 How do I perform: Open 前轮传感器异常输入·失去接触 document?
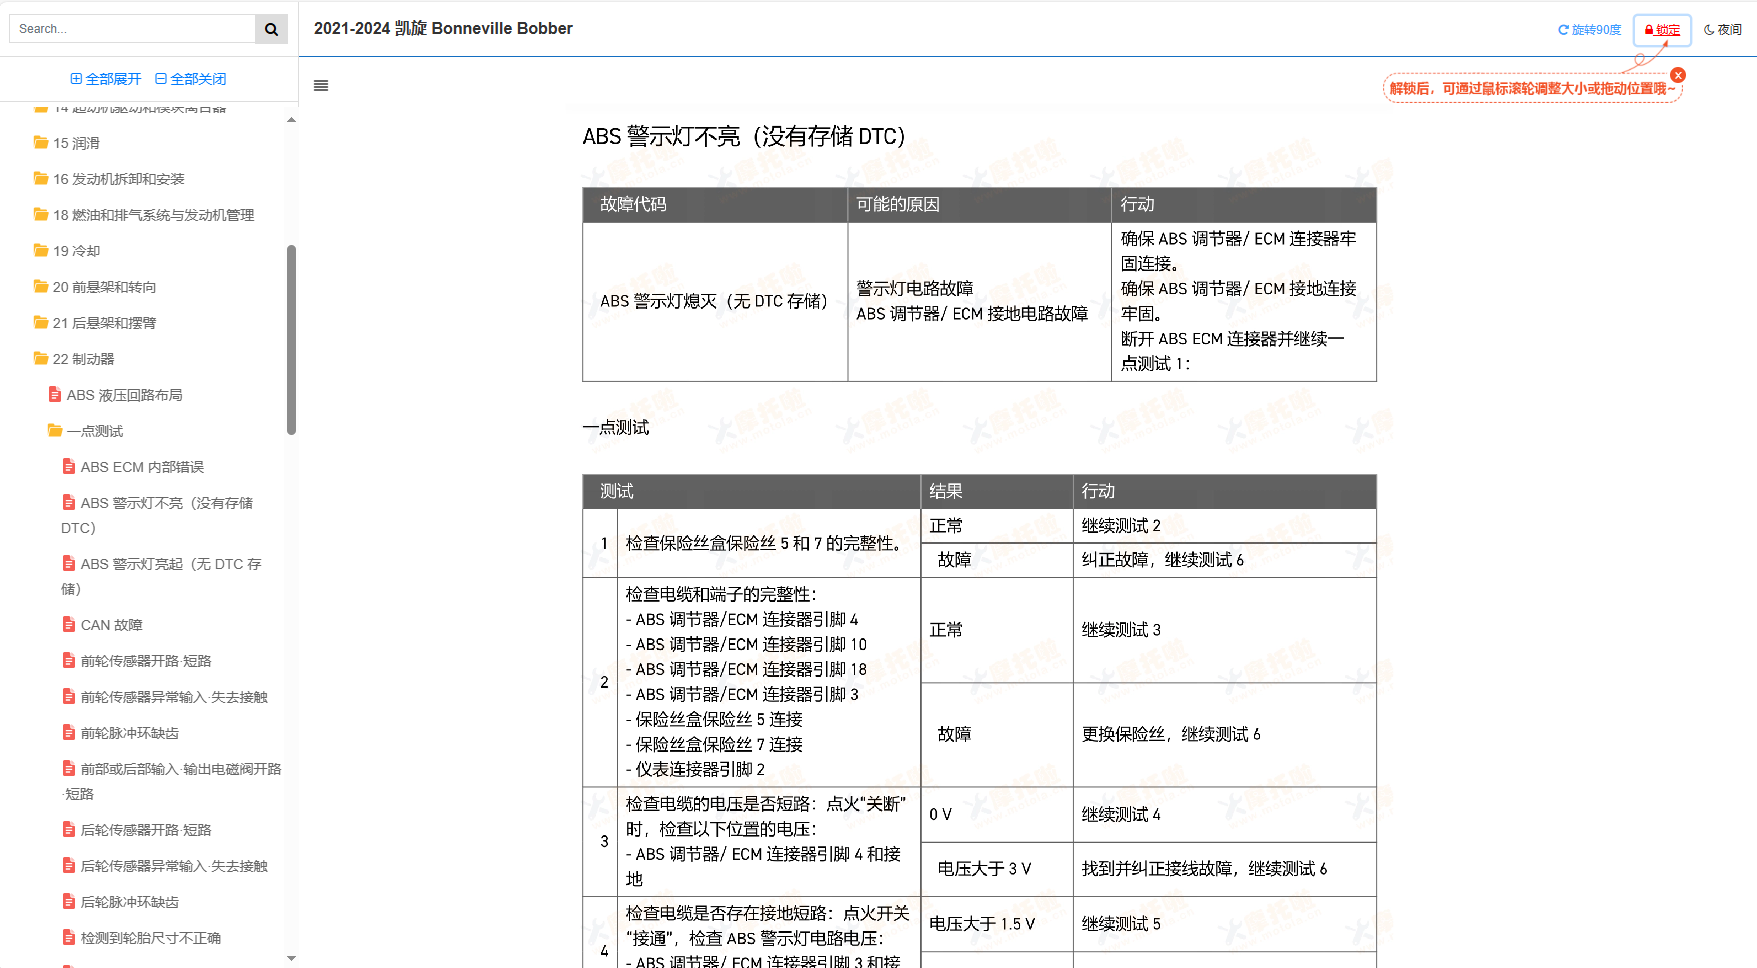click(x=174, y=697)
